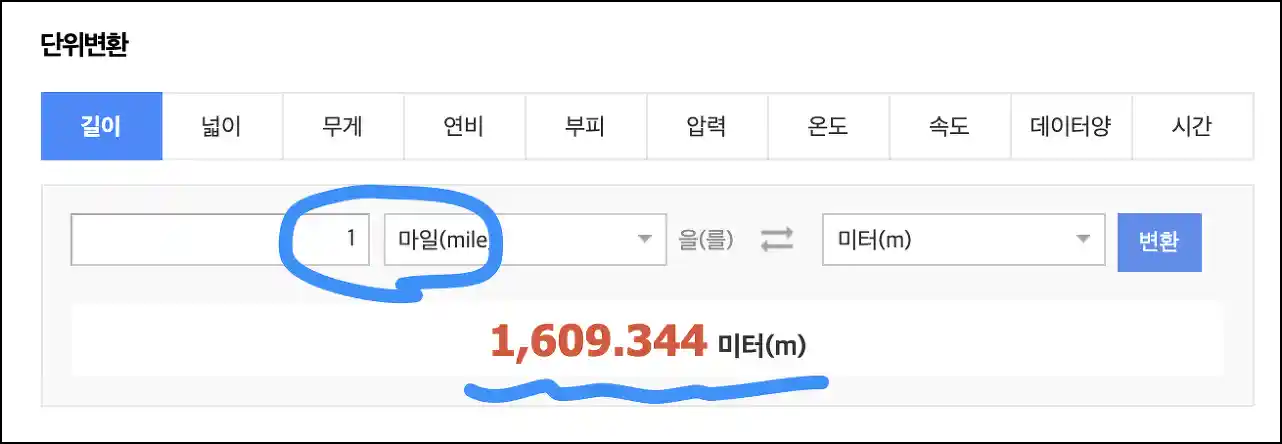Click the 1,609.344 result value
The width and height of the screenshot is (1282, 444).
coord(598,342)
